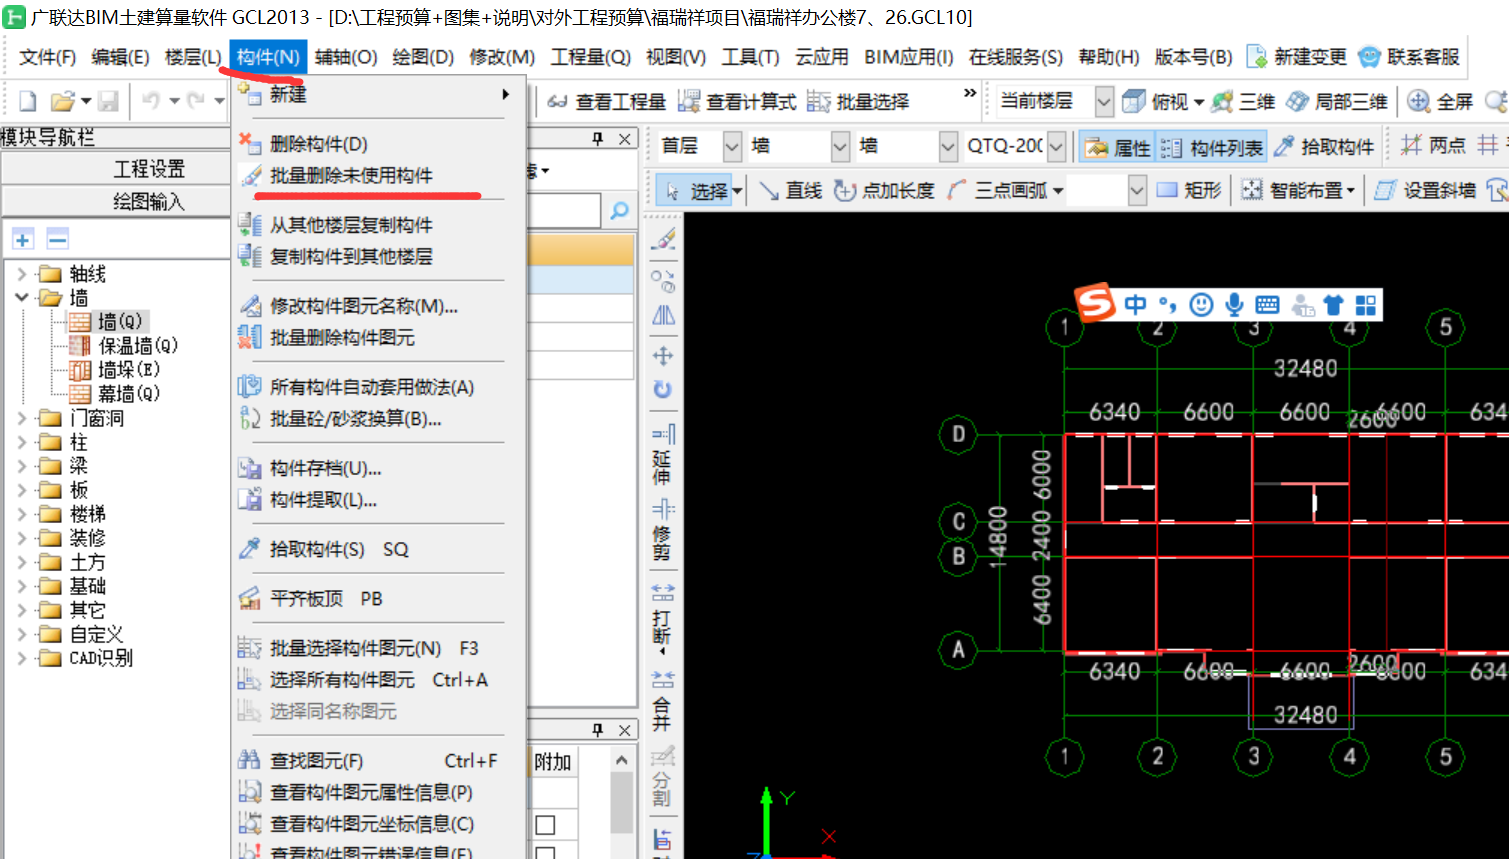
Task: Collapse the 墙 tree node
Action: point(22,297)
